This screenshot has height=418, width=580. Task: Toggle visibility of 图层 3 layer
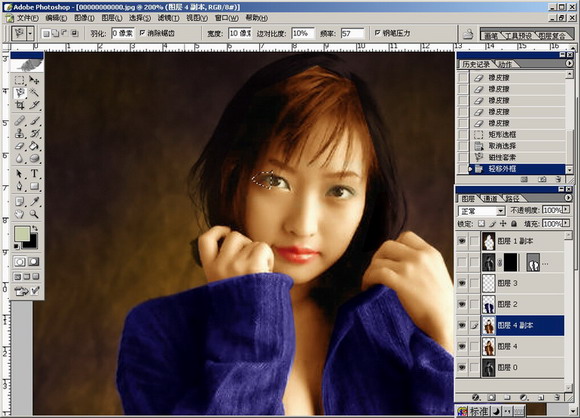coord(462,283)
